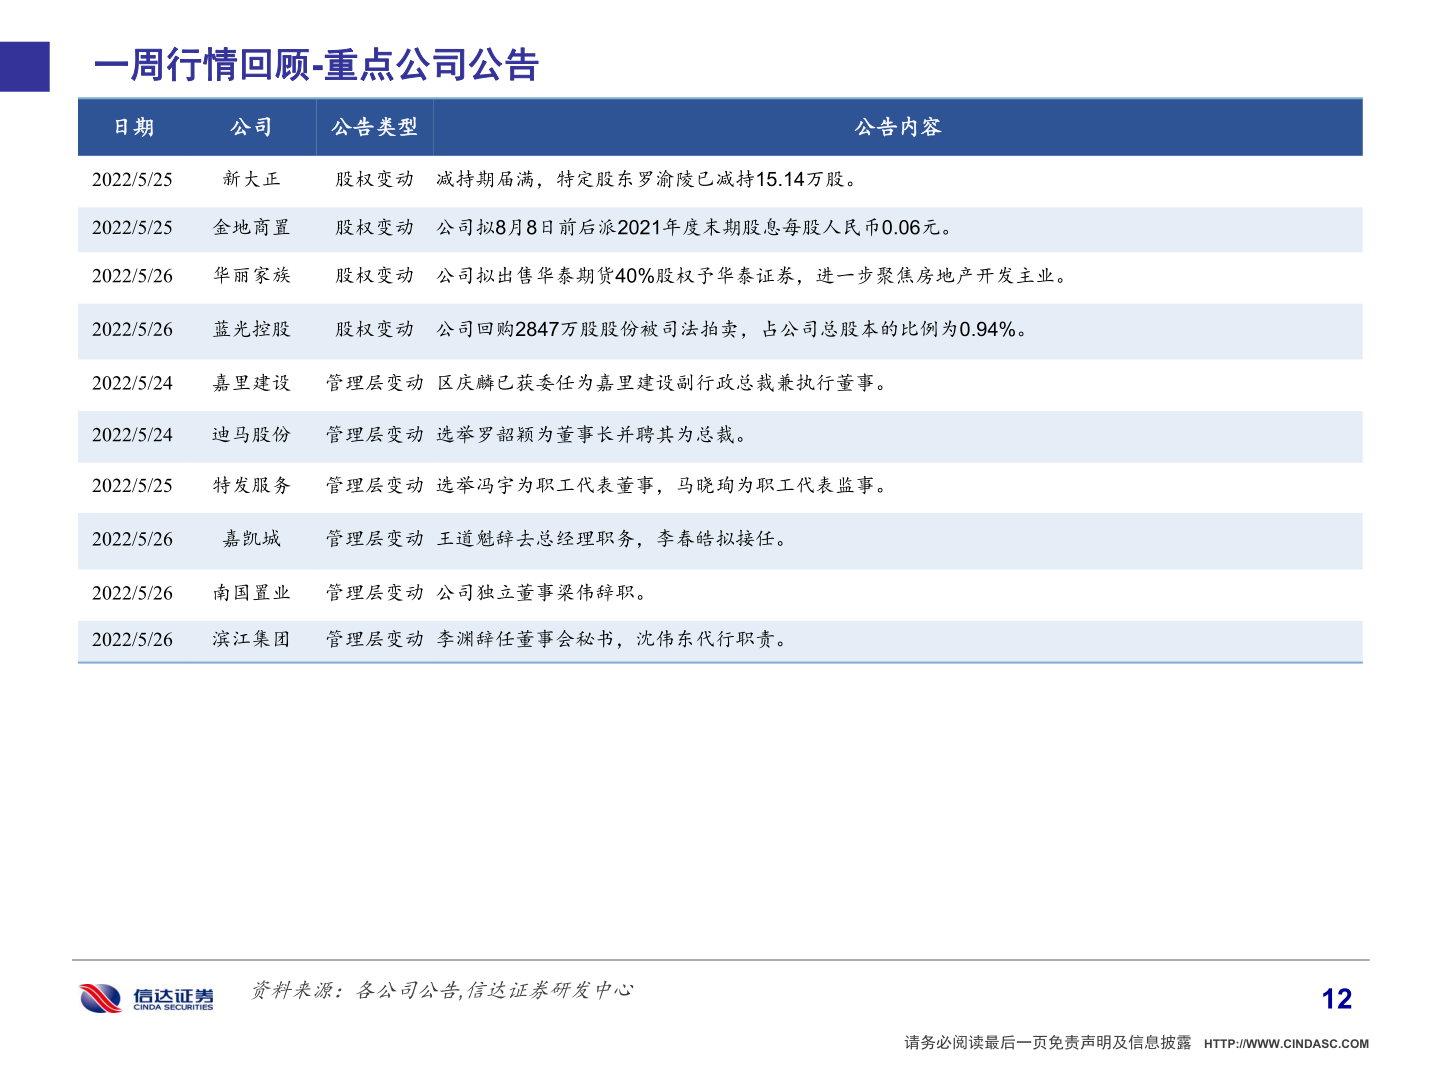Select the 日期 column header
Viewport: 1440px width, 1080px height.
[x=134, y=127]
